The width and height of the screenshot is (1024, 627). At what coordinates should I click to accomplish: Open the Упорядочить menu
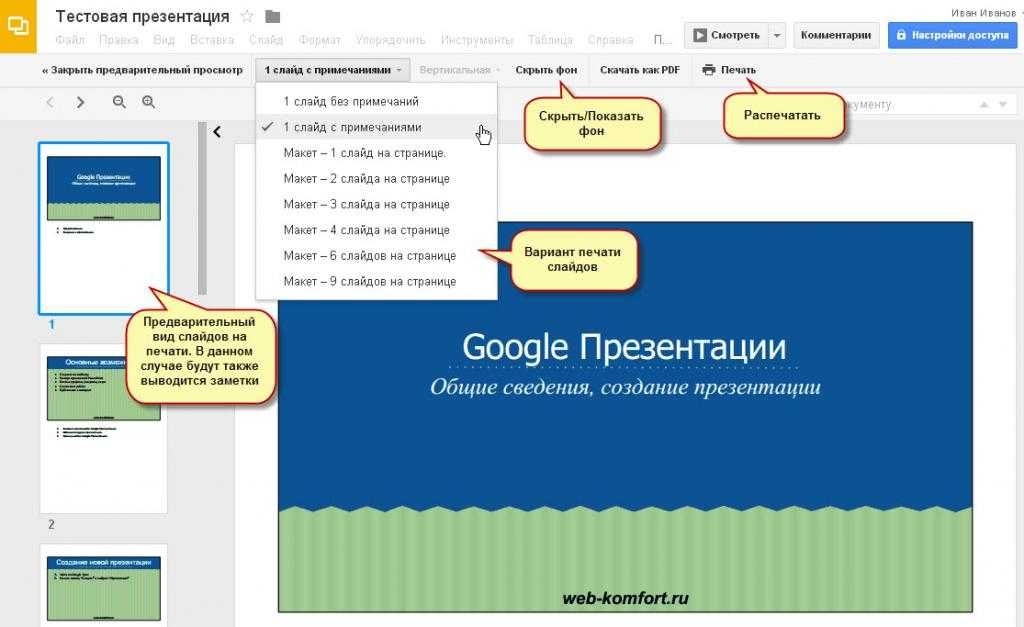(x=390, y=40)
